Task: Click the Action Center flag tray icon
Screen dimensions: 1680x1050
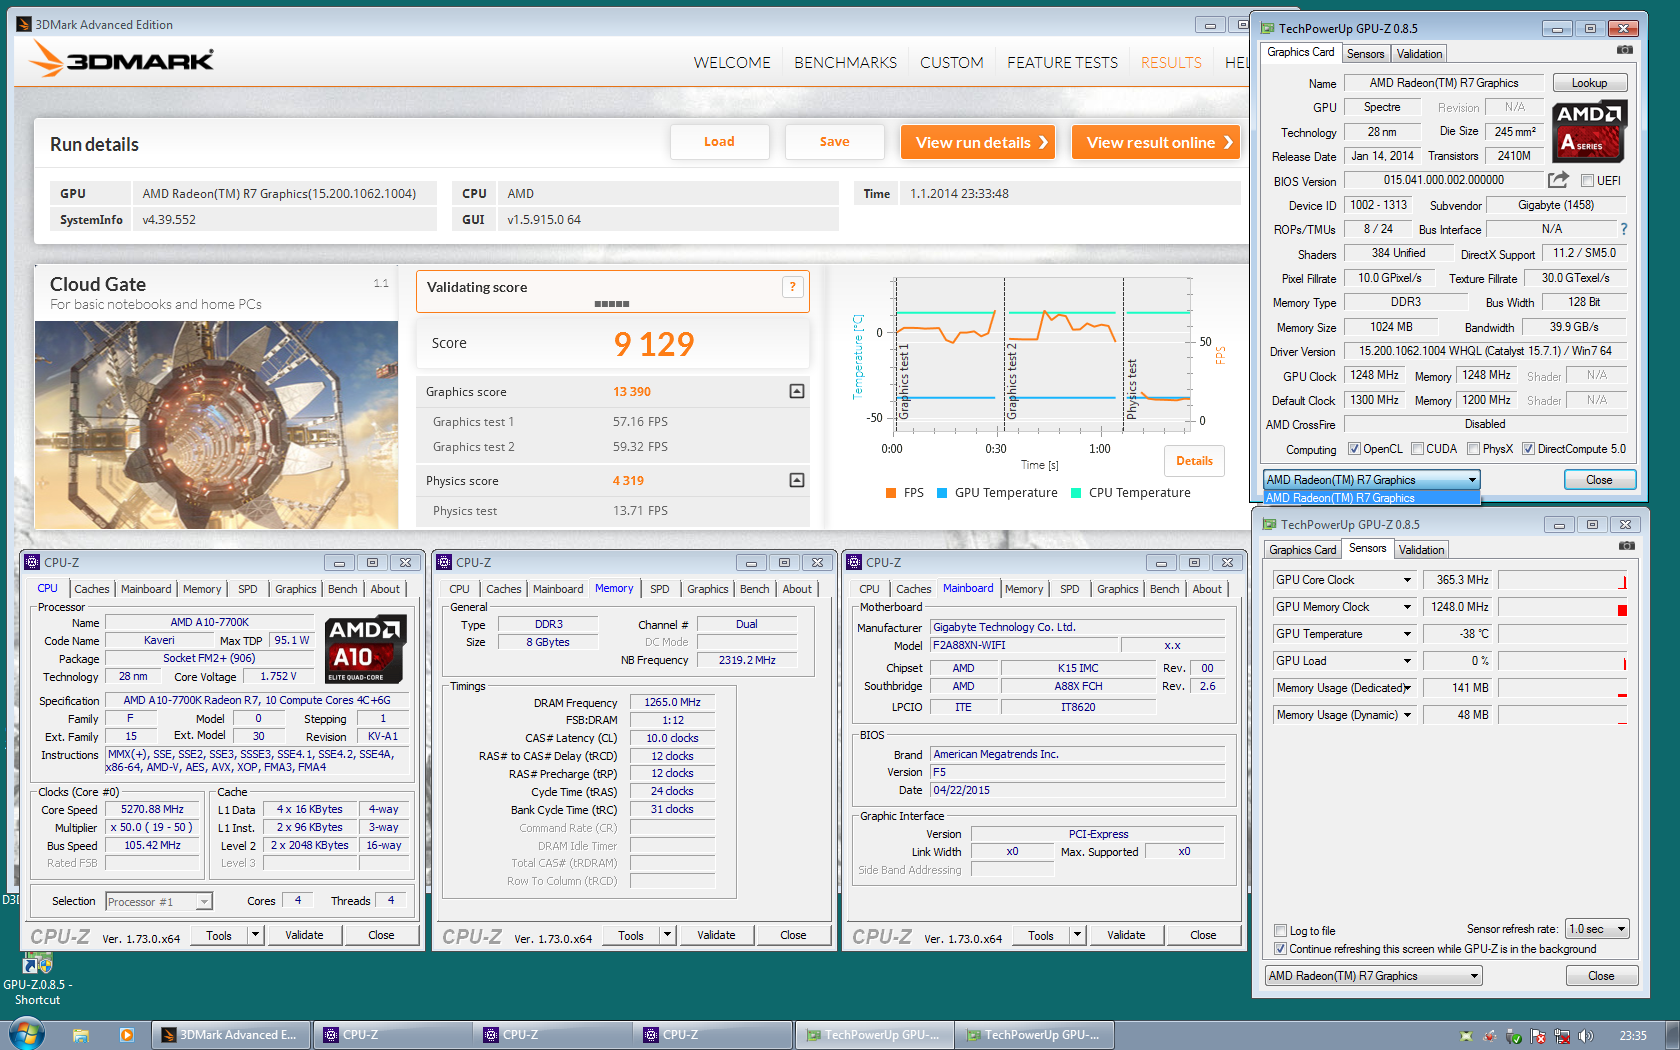Action: 1538,1036
